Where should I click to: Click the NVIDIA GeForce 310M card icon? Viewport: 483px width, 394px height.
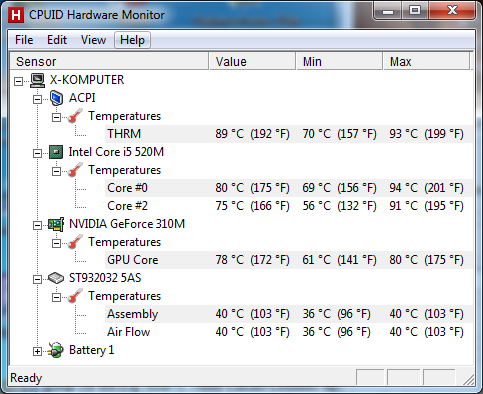[56, 224]
